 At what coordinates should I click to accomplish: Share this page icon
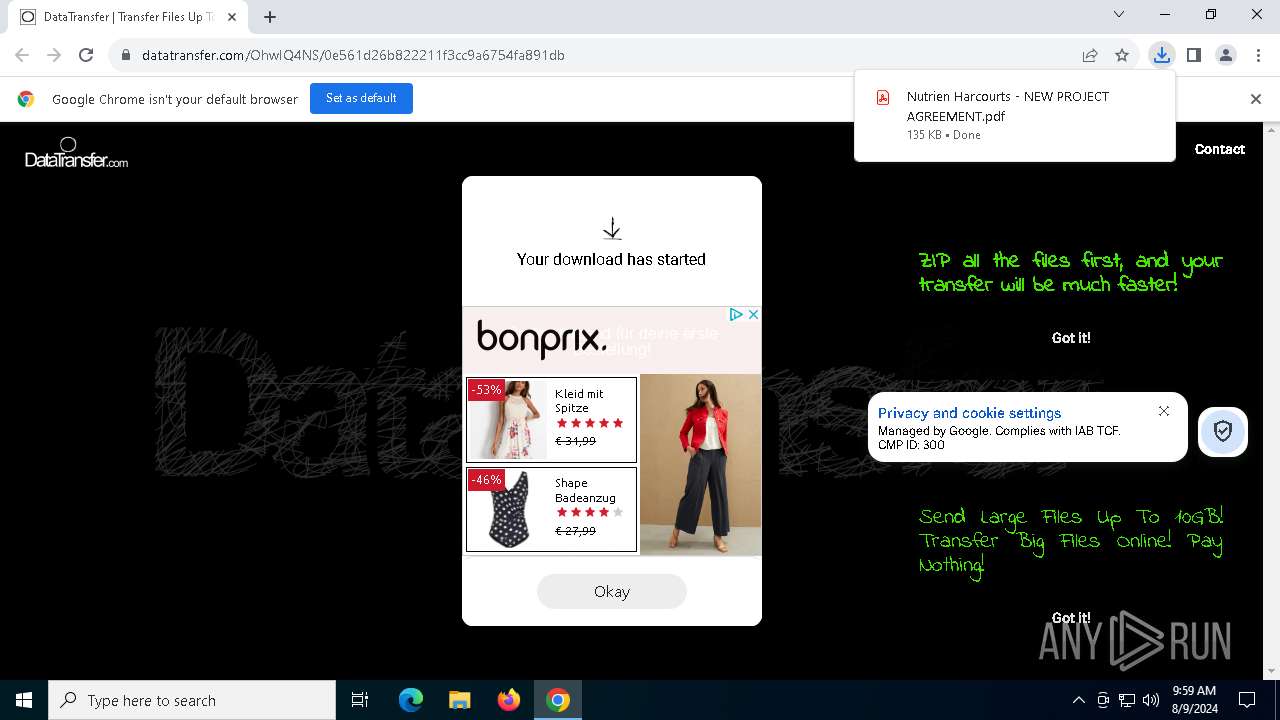[1090, 55]
